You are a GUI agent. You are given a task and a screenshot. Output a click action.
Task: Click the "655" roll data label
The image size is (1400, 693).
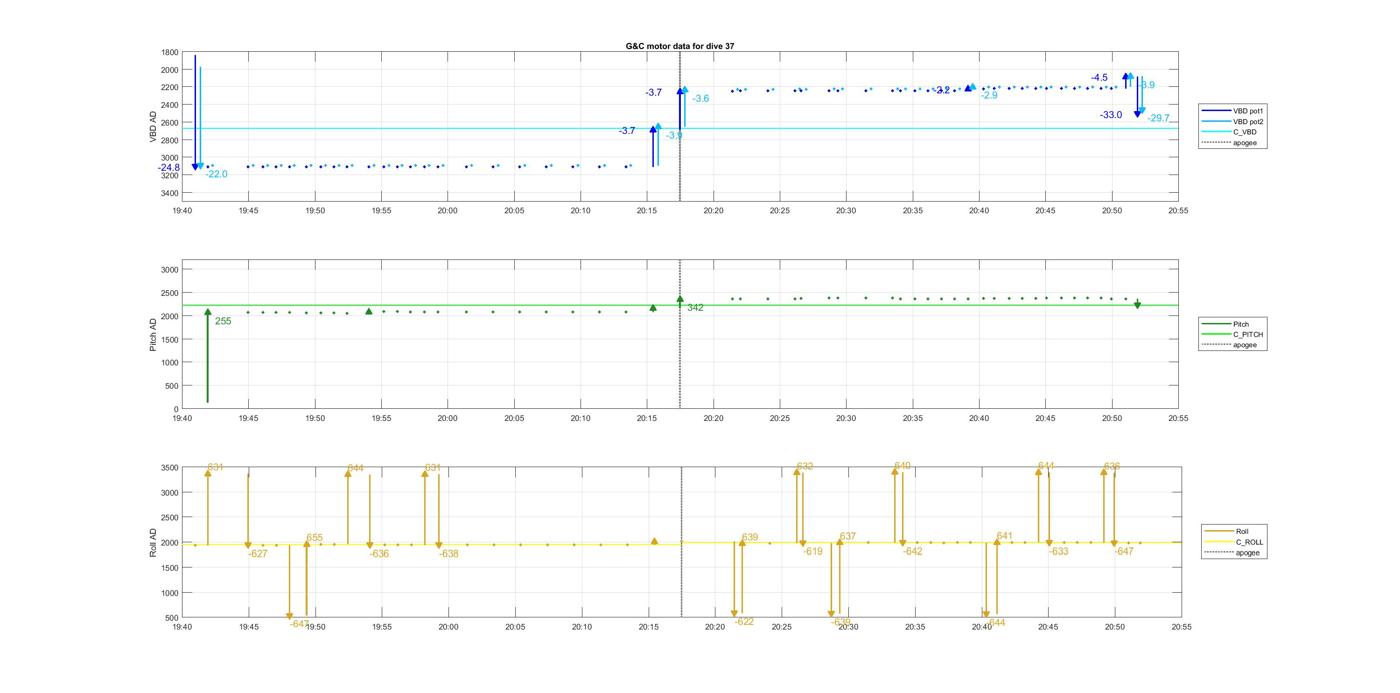point(314,538)
